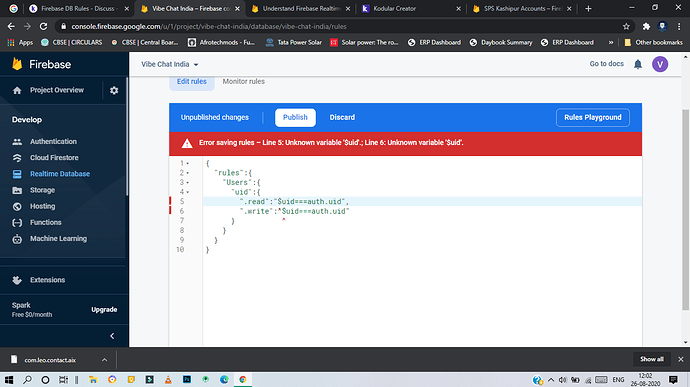Show all downloads

click(652, 359)
